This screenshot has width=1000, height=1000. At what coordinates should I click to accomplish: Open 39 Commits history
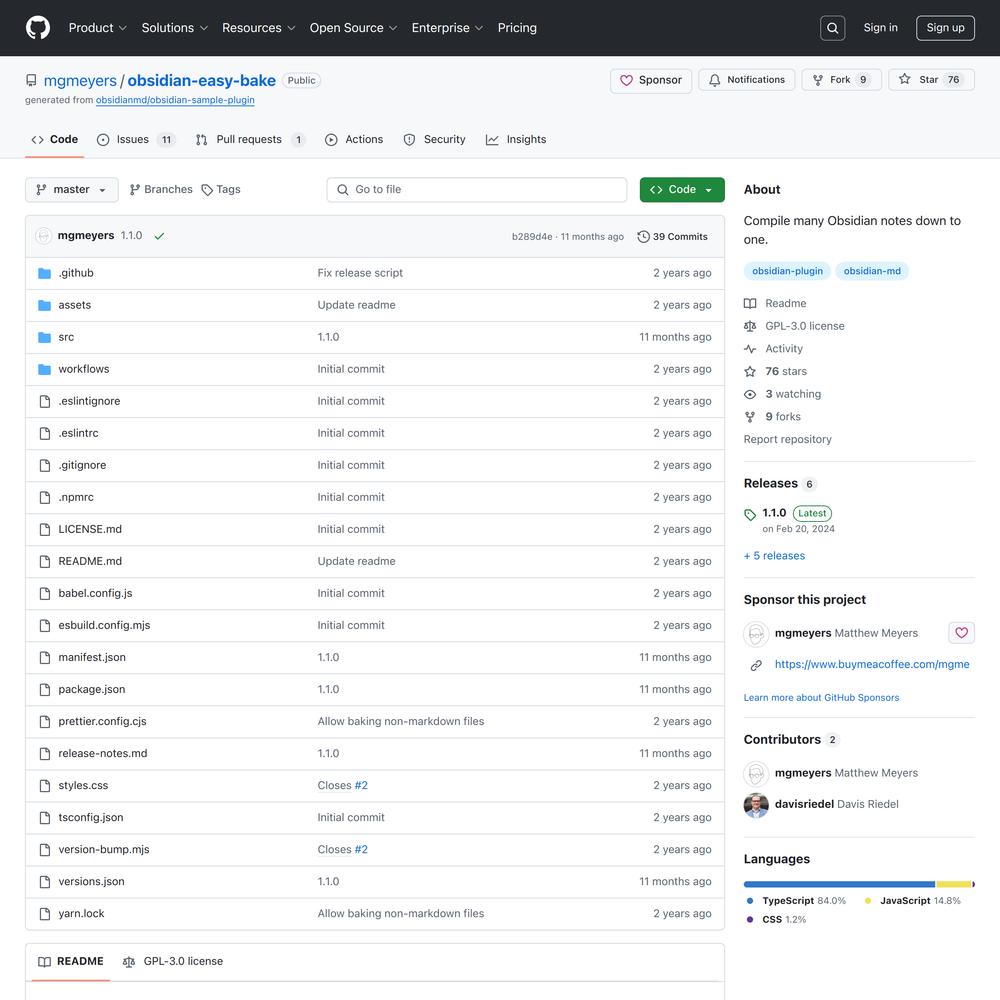pos(672,237)
